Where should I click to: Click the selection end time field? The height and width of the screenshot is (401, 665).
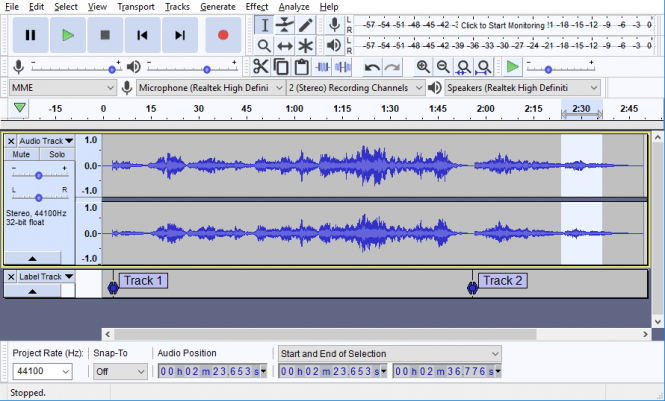coord(447,372)
